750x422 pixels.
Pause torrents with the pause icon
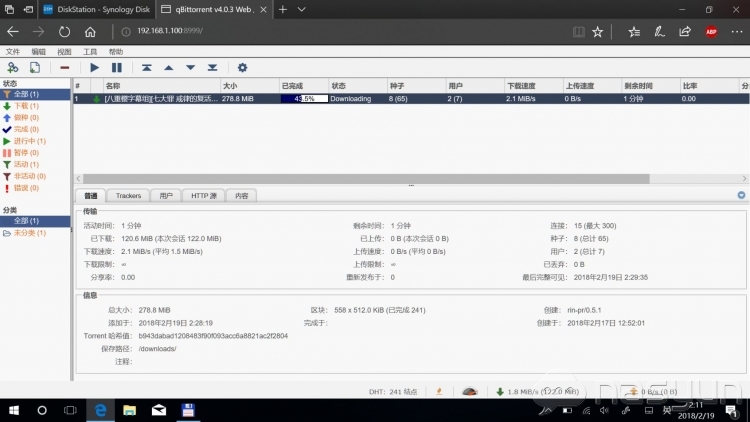pos(116,67)
